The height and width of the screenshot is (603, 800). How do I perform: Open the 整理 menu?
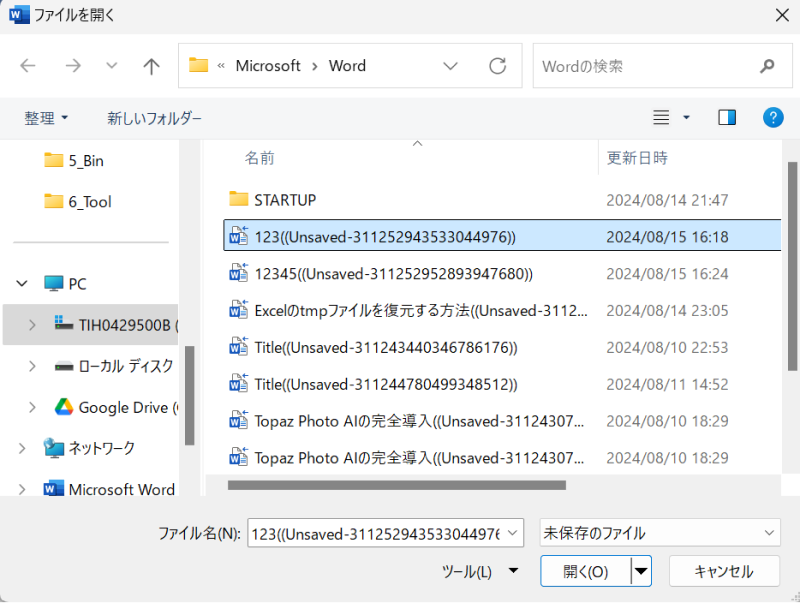pyautogui.click(x=46, y=118)
